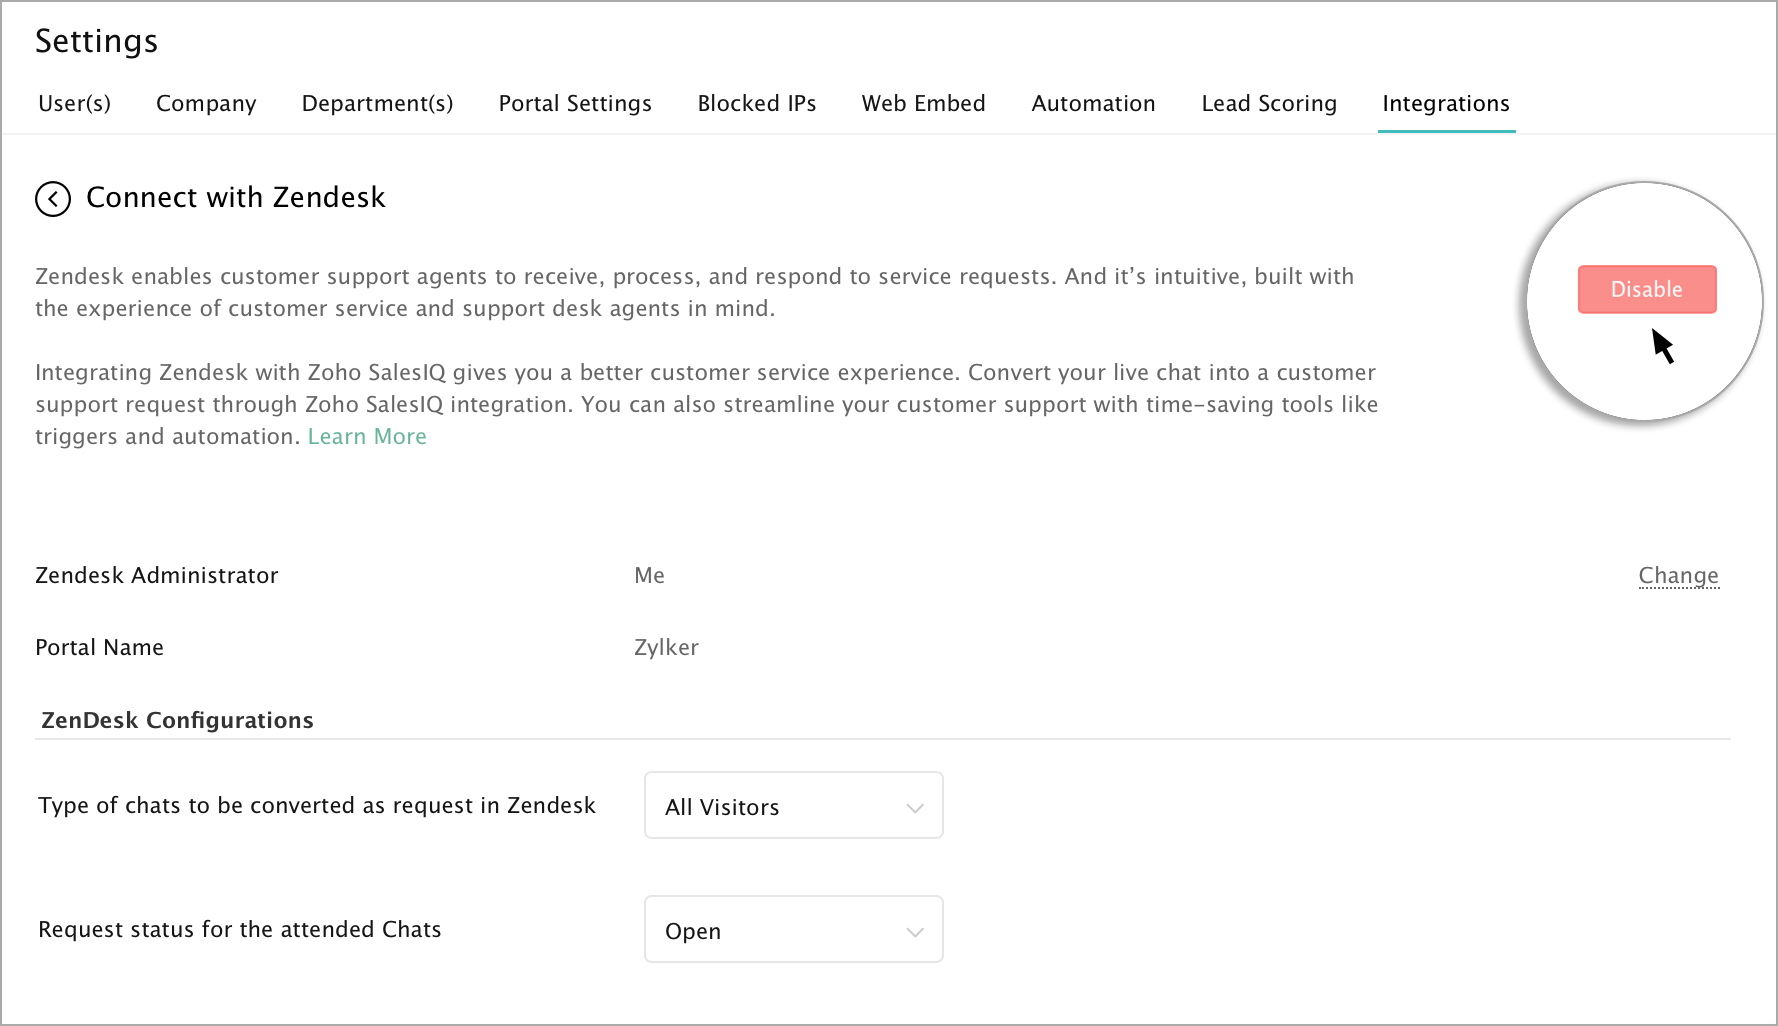The height and width of the screenshot is (1026, 1778).
Task: Open the All Visitors dropdown
Action: [794, 805]
